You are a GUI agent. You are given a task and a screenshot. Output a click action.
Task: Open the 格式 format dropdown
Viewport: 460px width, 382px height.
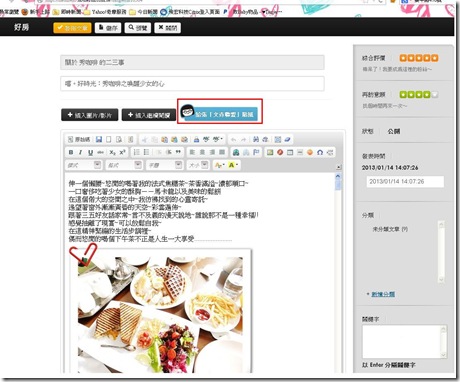pos(124,165)
